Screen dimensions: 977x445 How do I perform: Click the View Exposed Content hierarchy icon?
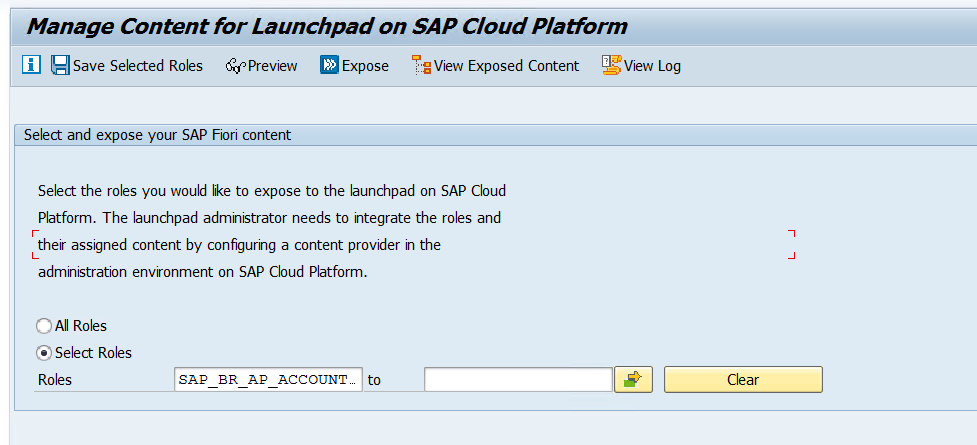421,66
